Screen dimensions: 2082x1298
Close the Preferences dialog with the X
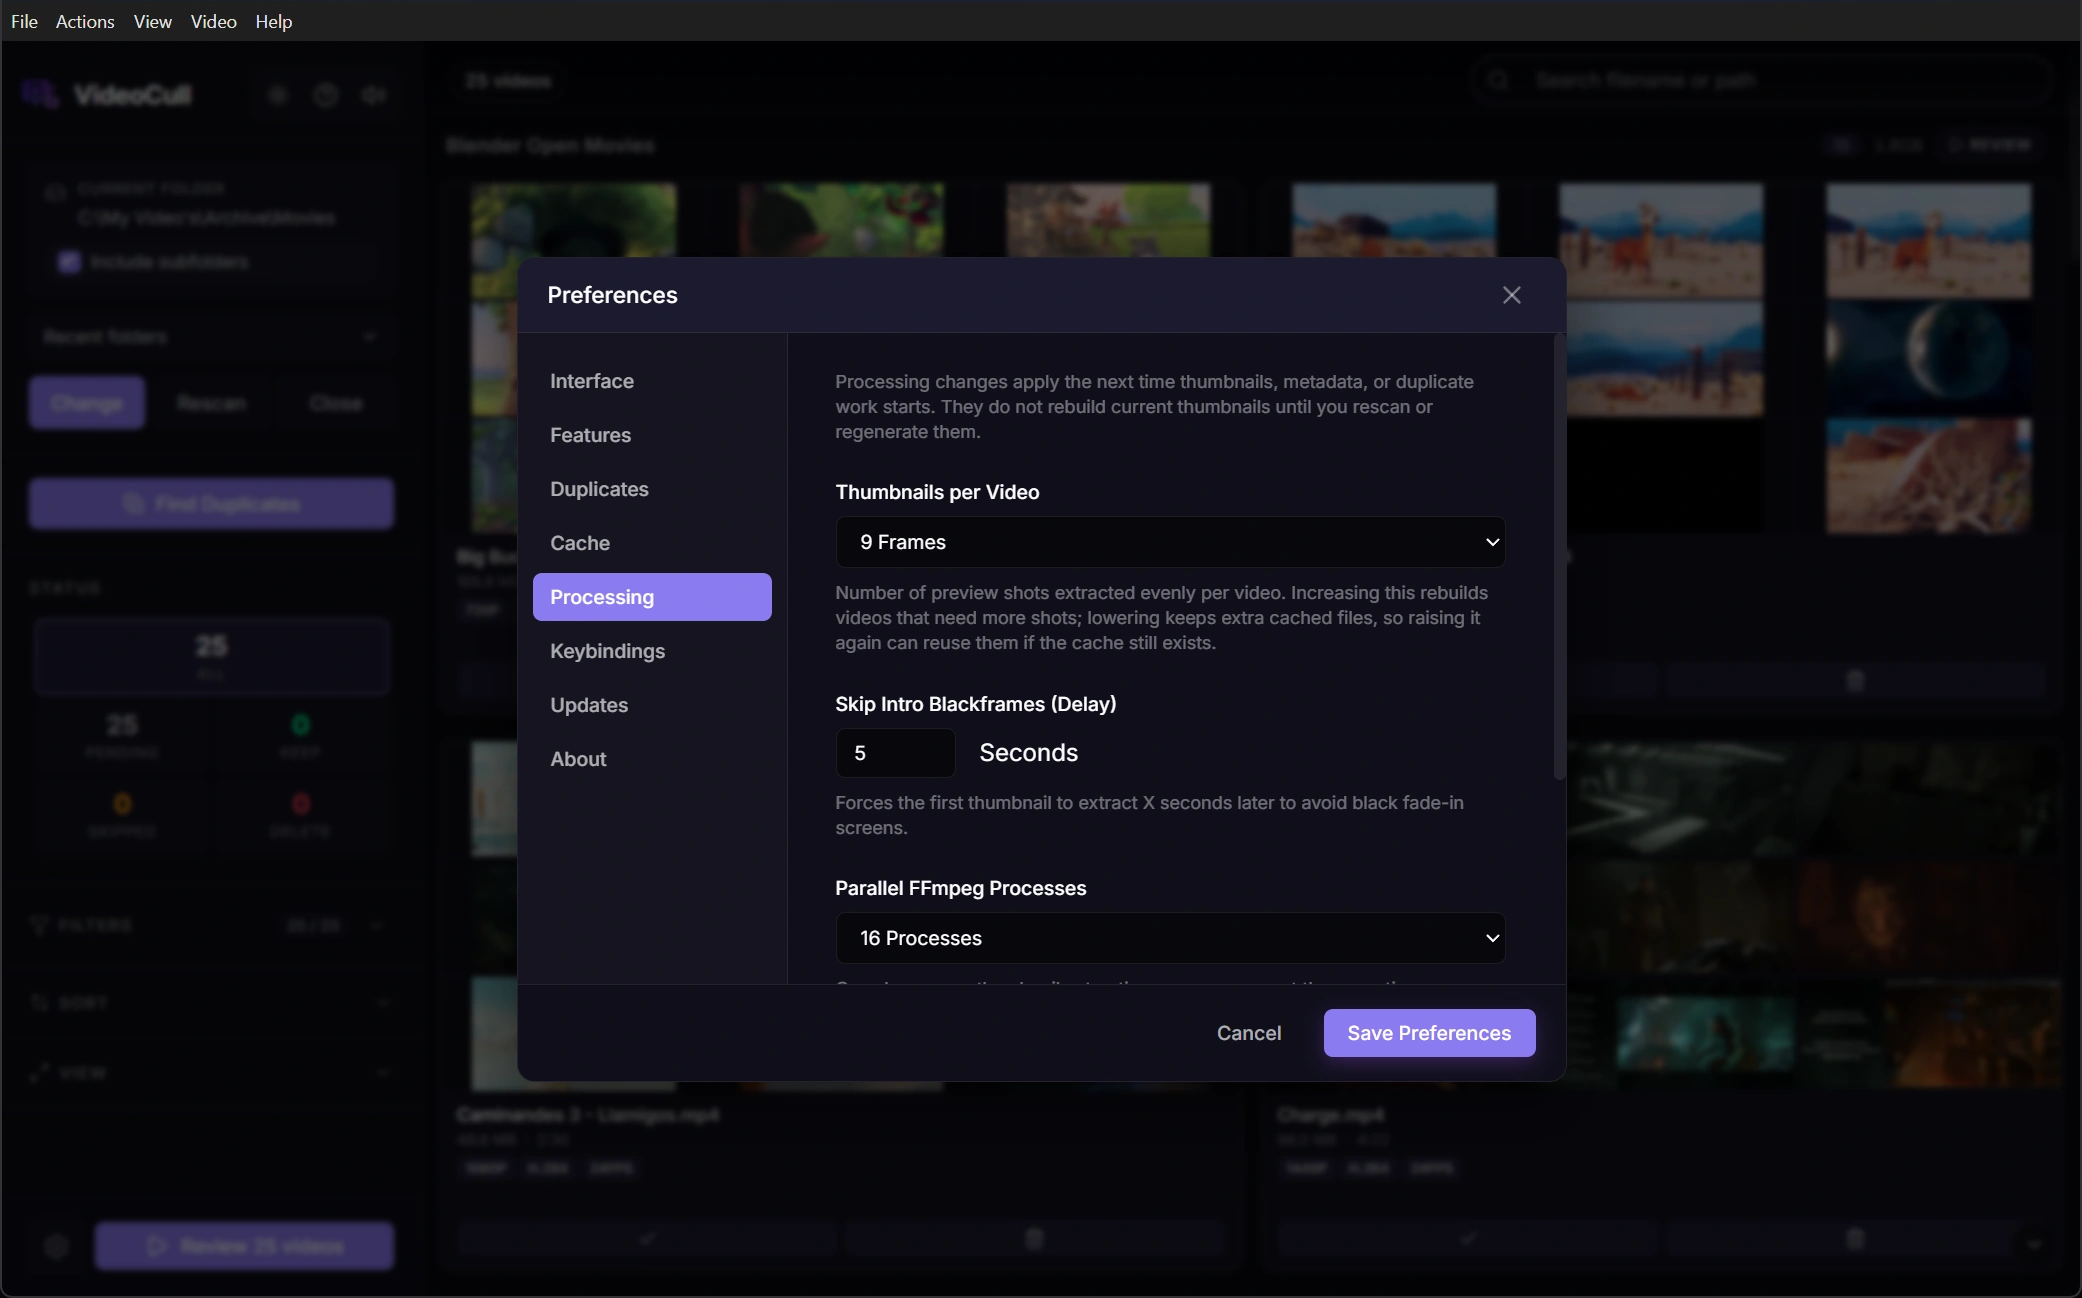pos(1511,295)
